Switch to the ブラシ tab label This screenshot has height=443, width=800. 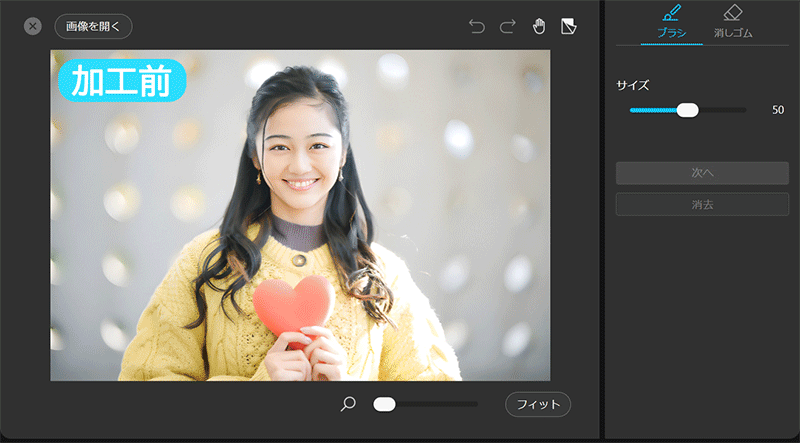pyautogui.click(x=671, y=33)
